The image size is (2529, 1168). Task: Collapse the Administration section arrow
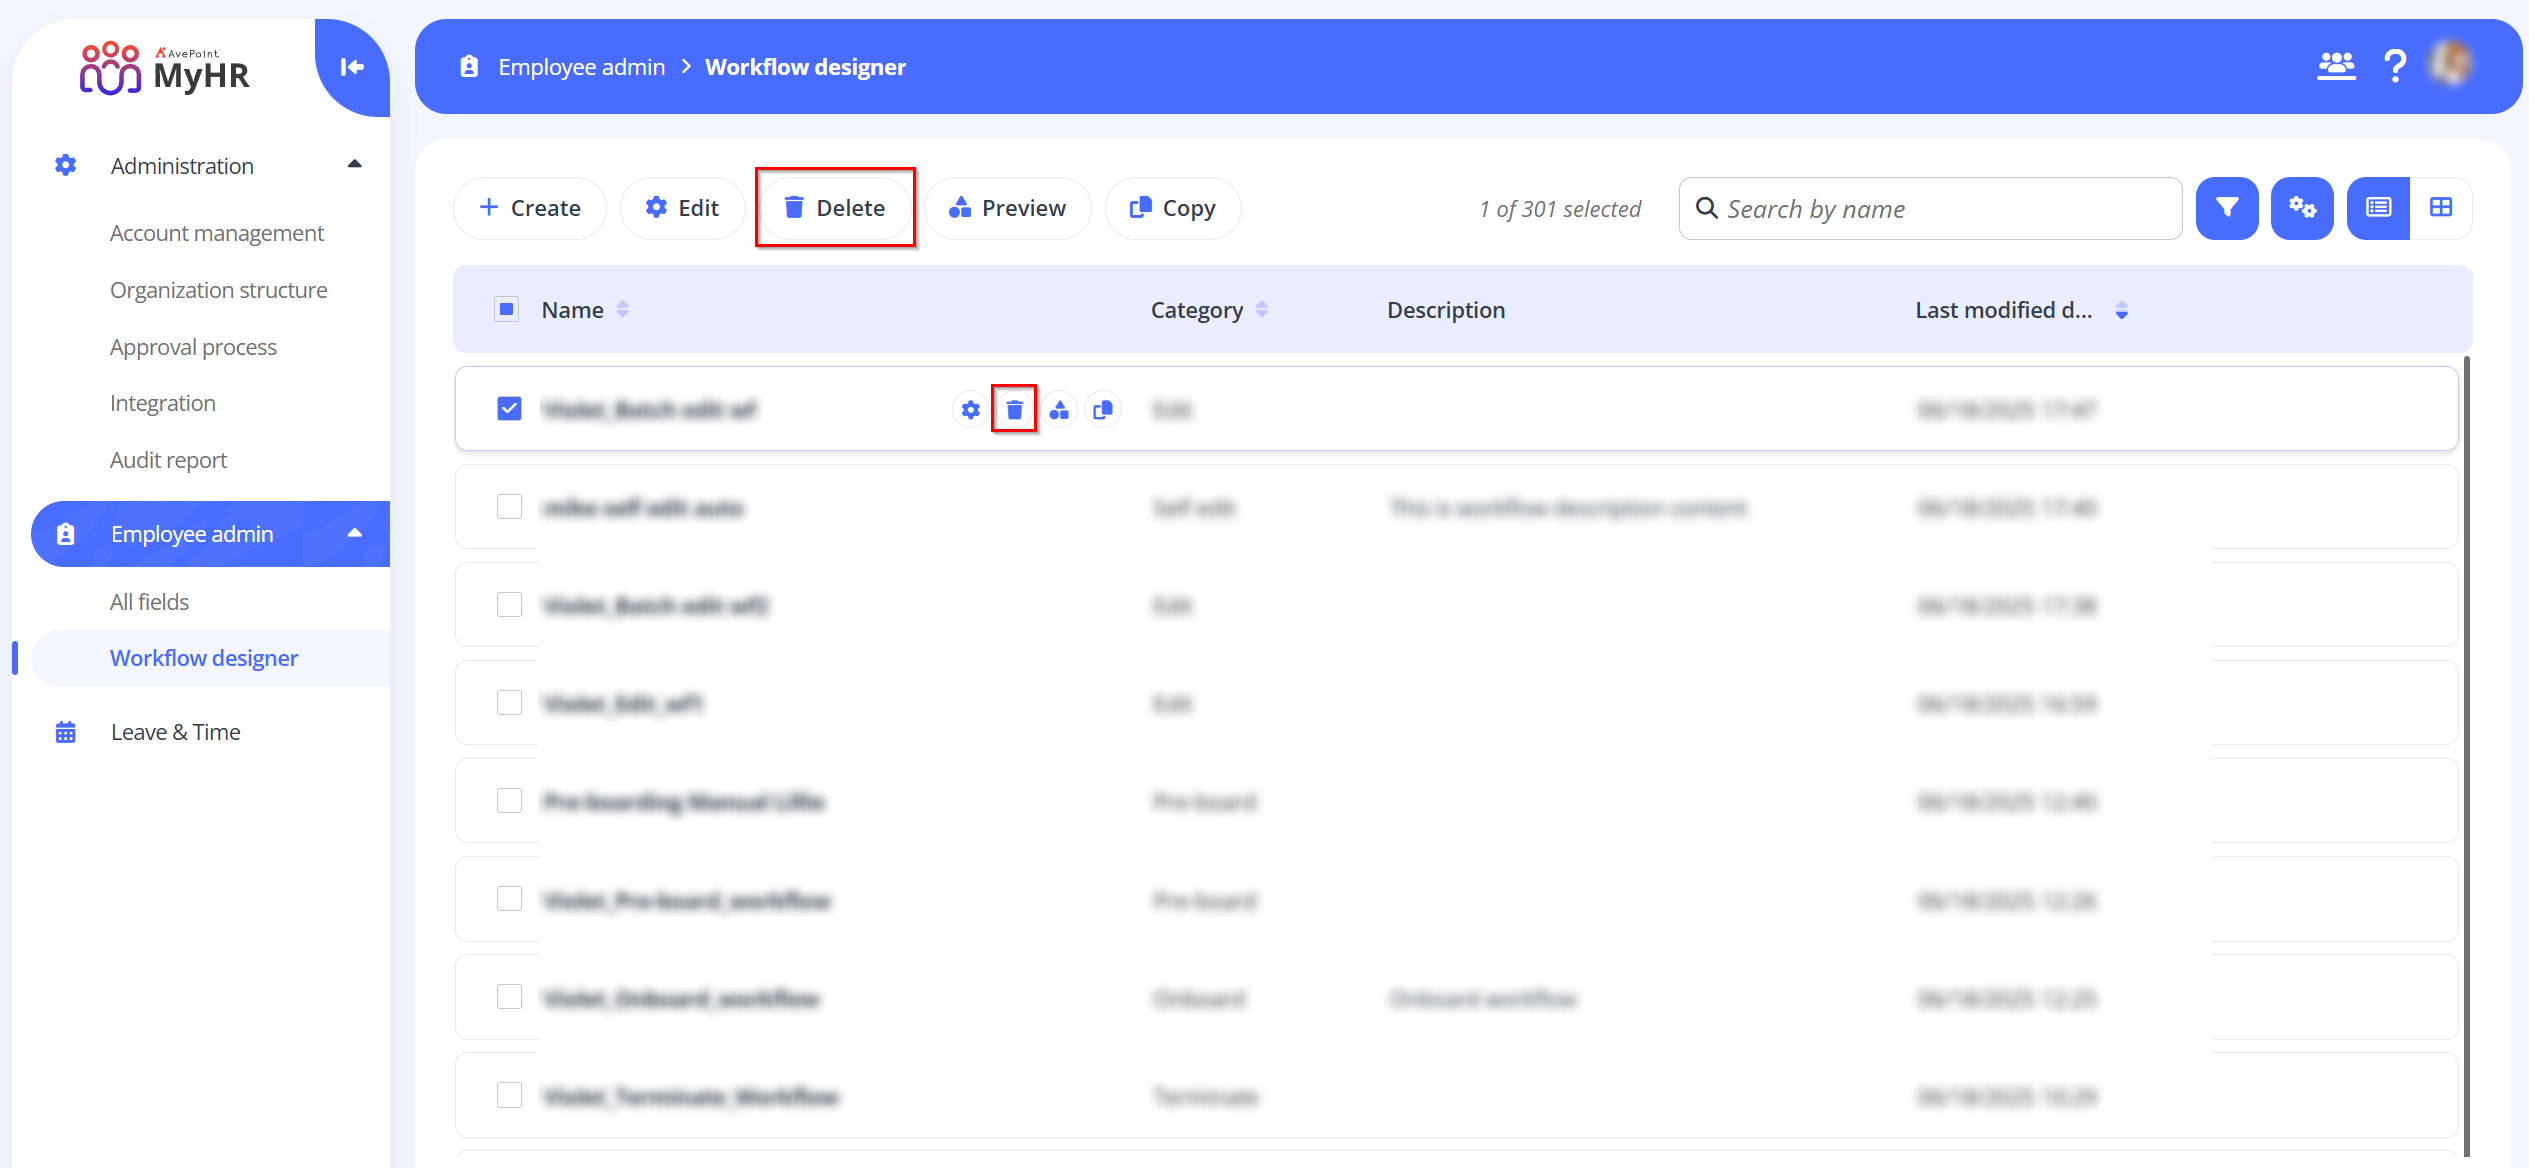[354, 164]
